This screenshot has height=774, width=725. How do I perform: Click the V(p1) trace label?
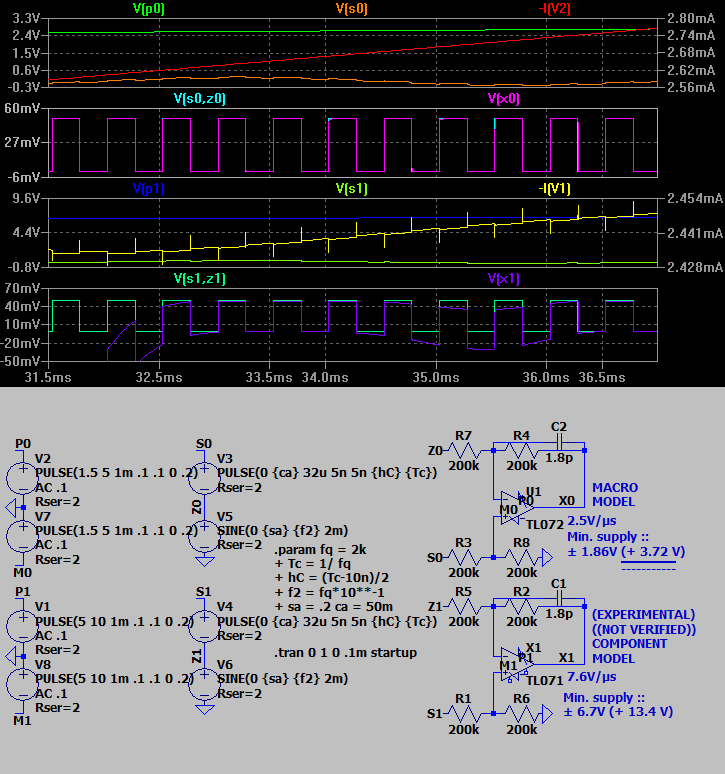[x=152, y=188]
